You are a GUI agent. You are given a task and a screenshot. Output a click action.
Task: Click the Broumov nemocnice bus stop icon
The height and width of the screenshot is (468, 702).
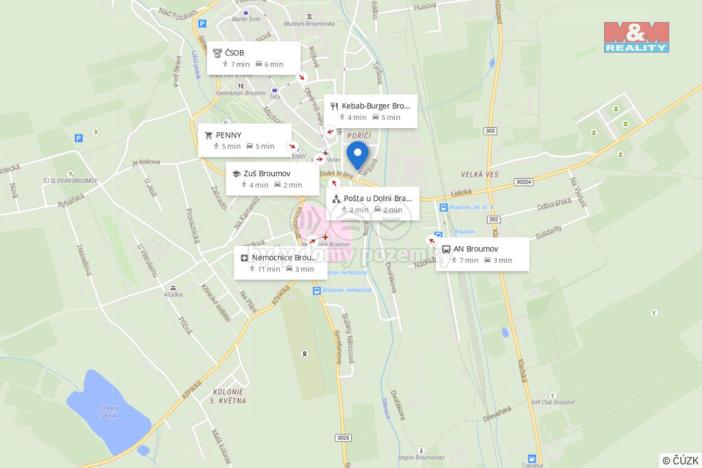click(x=317, y=291)
